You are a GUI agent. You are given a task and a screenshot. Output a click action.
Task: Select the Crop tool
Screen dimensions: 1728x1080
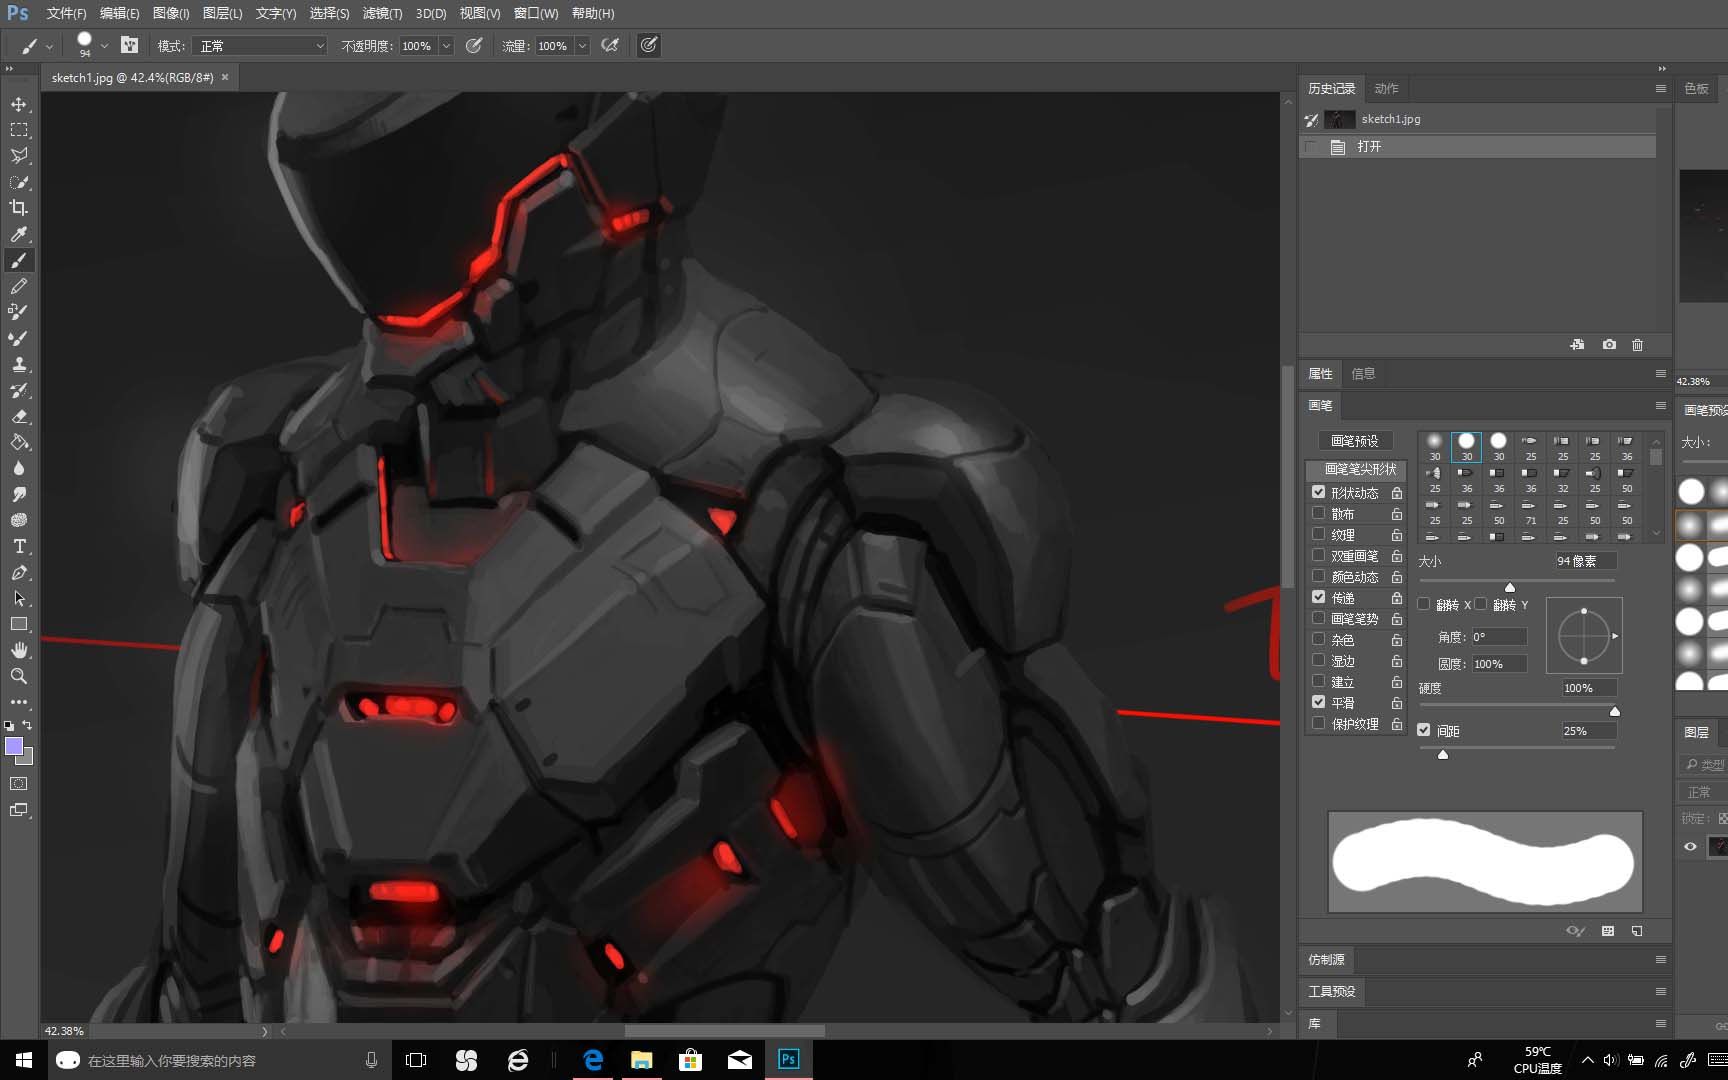[x=19, y=208]
